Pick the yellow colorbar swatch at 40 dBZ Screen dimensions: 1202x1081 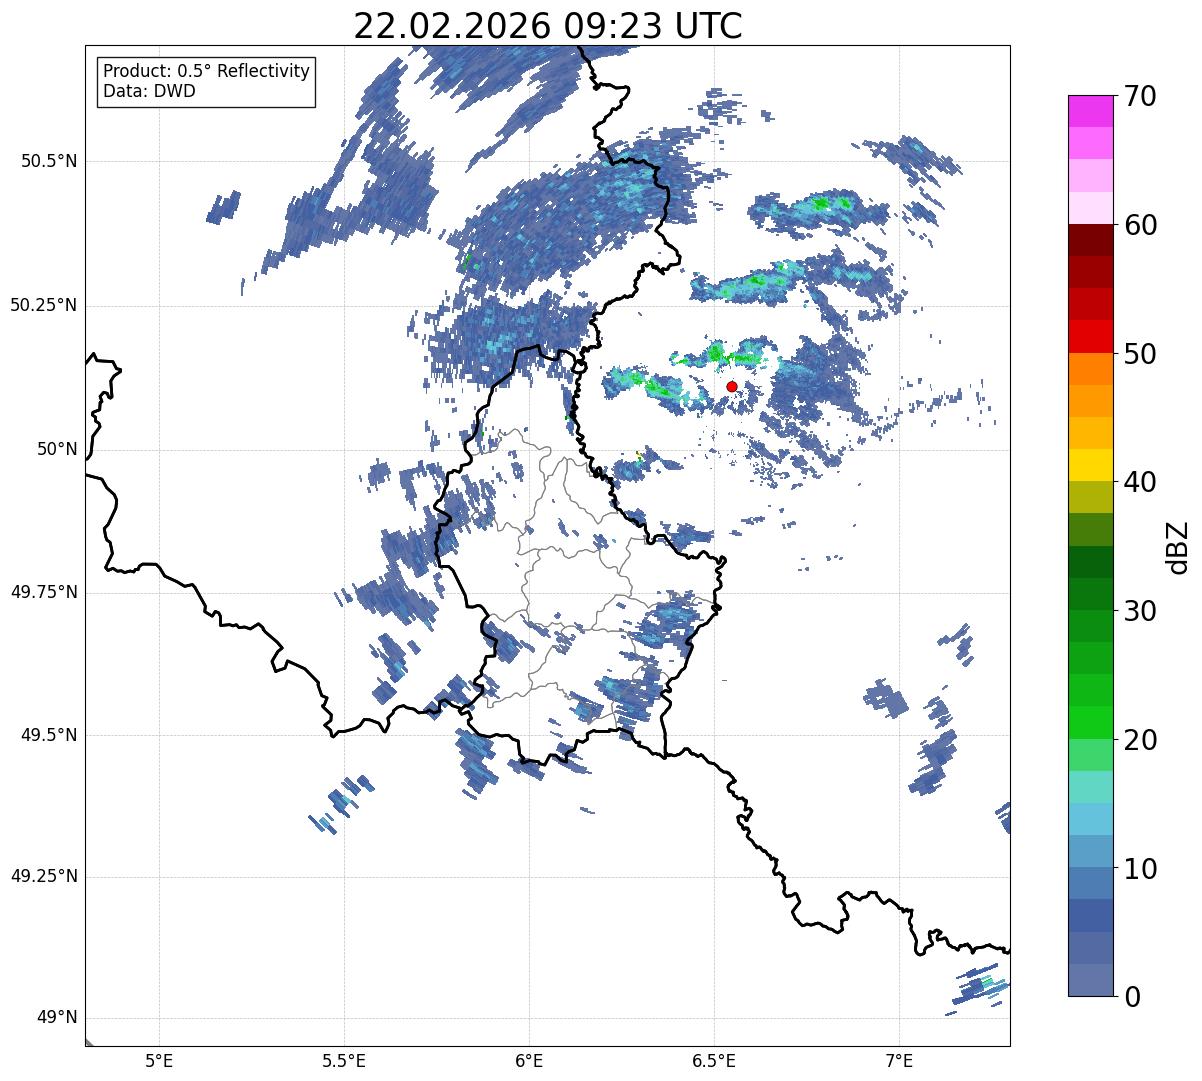point(1090,466)
